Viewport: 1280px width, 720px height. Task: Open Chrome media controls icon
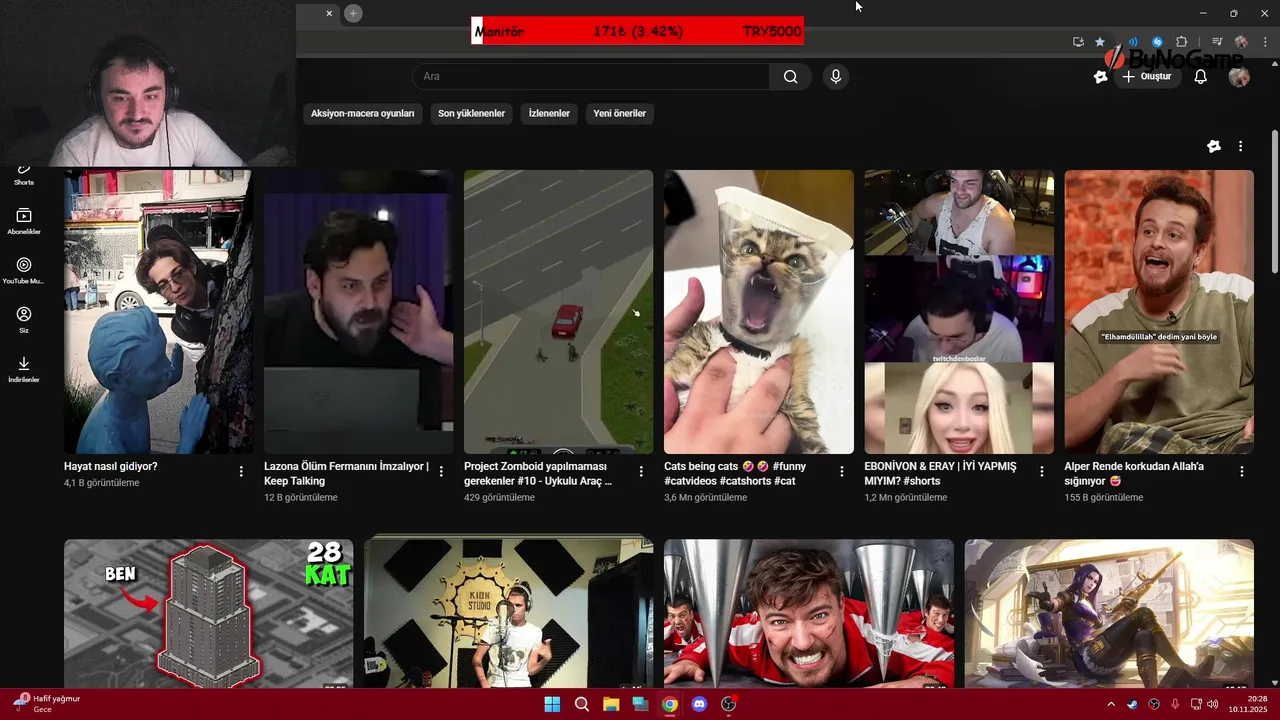pos(1217,42)
